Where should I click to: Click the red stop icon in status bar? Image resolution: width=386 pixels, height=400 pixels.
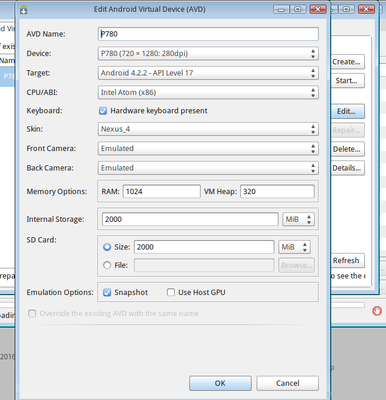377,311
